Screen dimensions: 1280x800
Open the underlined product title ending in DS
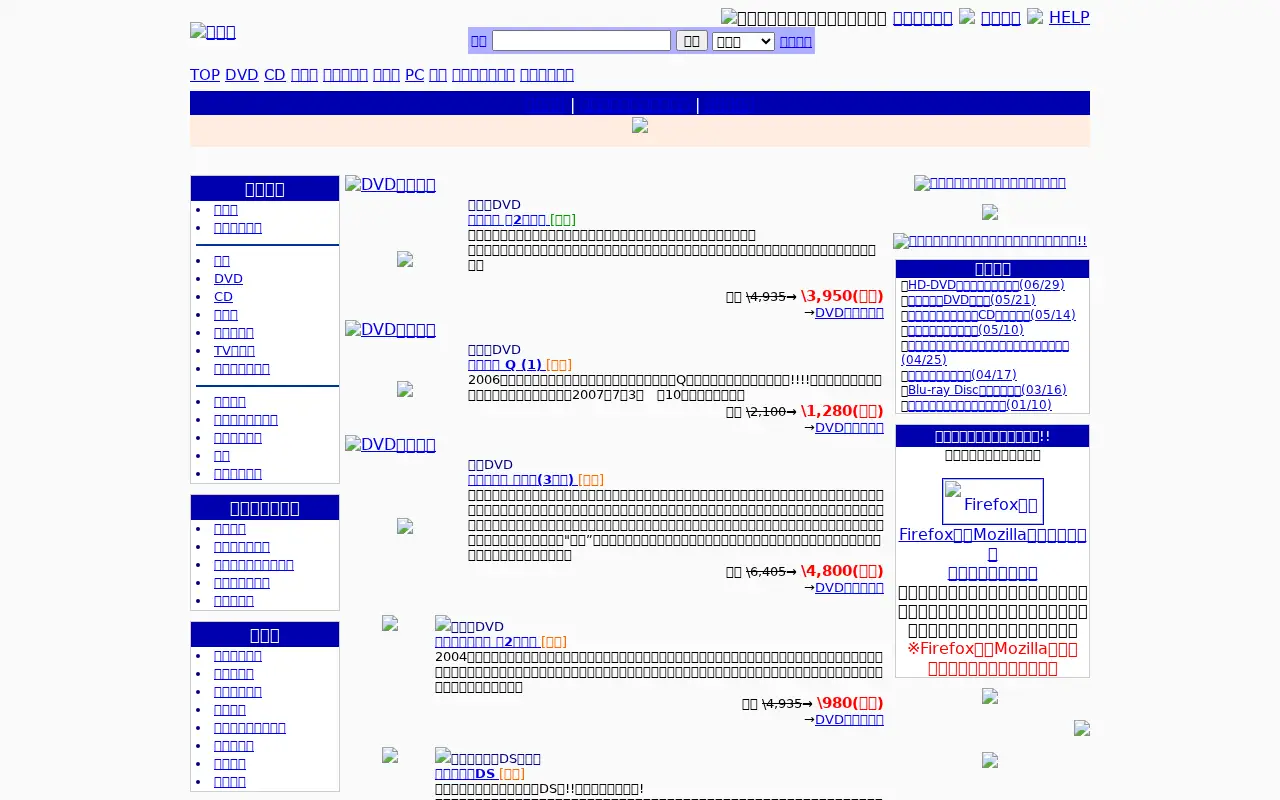[x=465, y=774]
